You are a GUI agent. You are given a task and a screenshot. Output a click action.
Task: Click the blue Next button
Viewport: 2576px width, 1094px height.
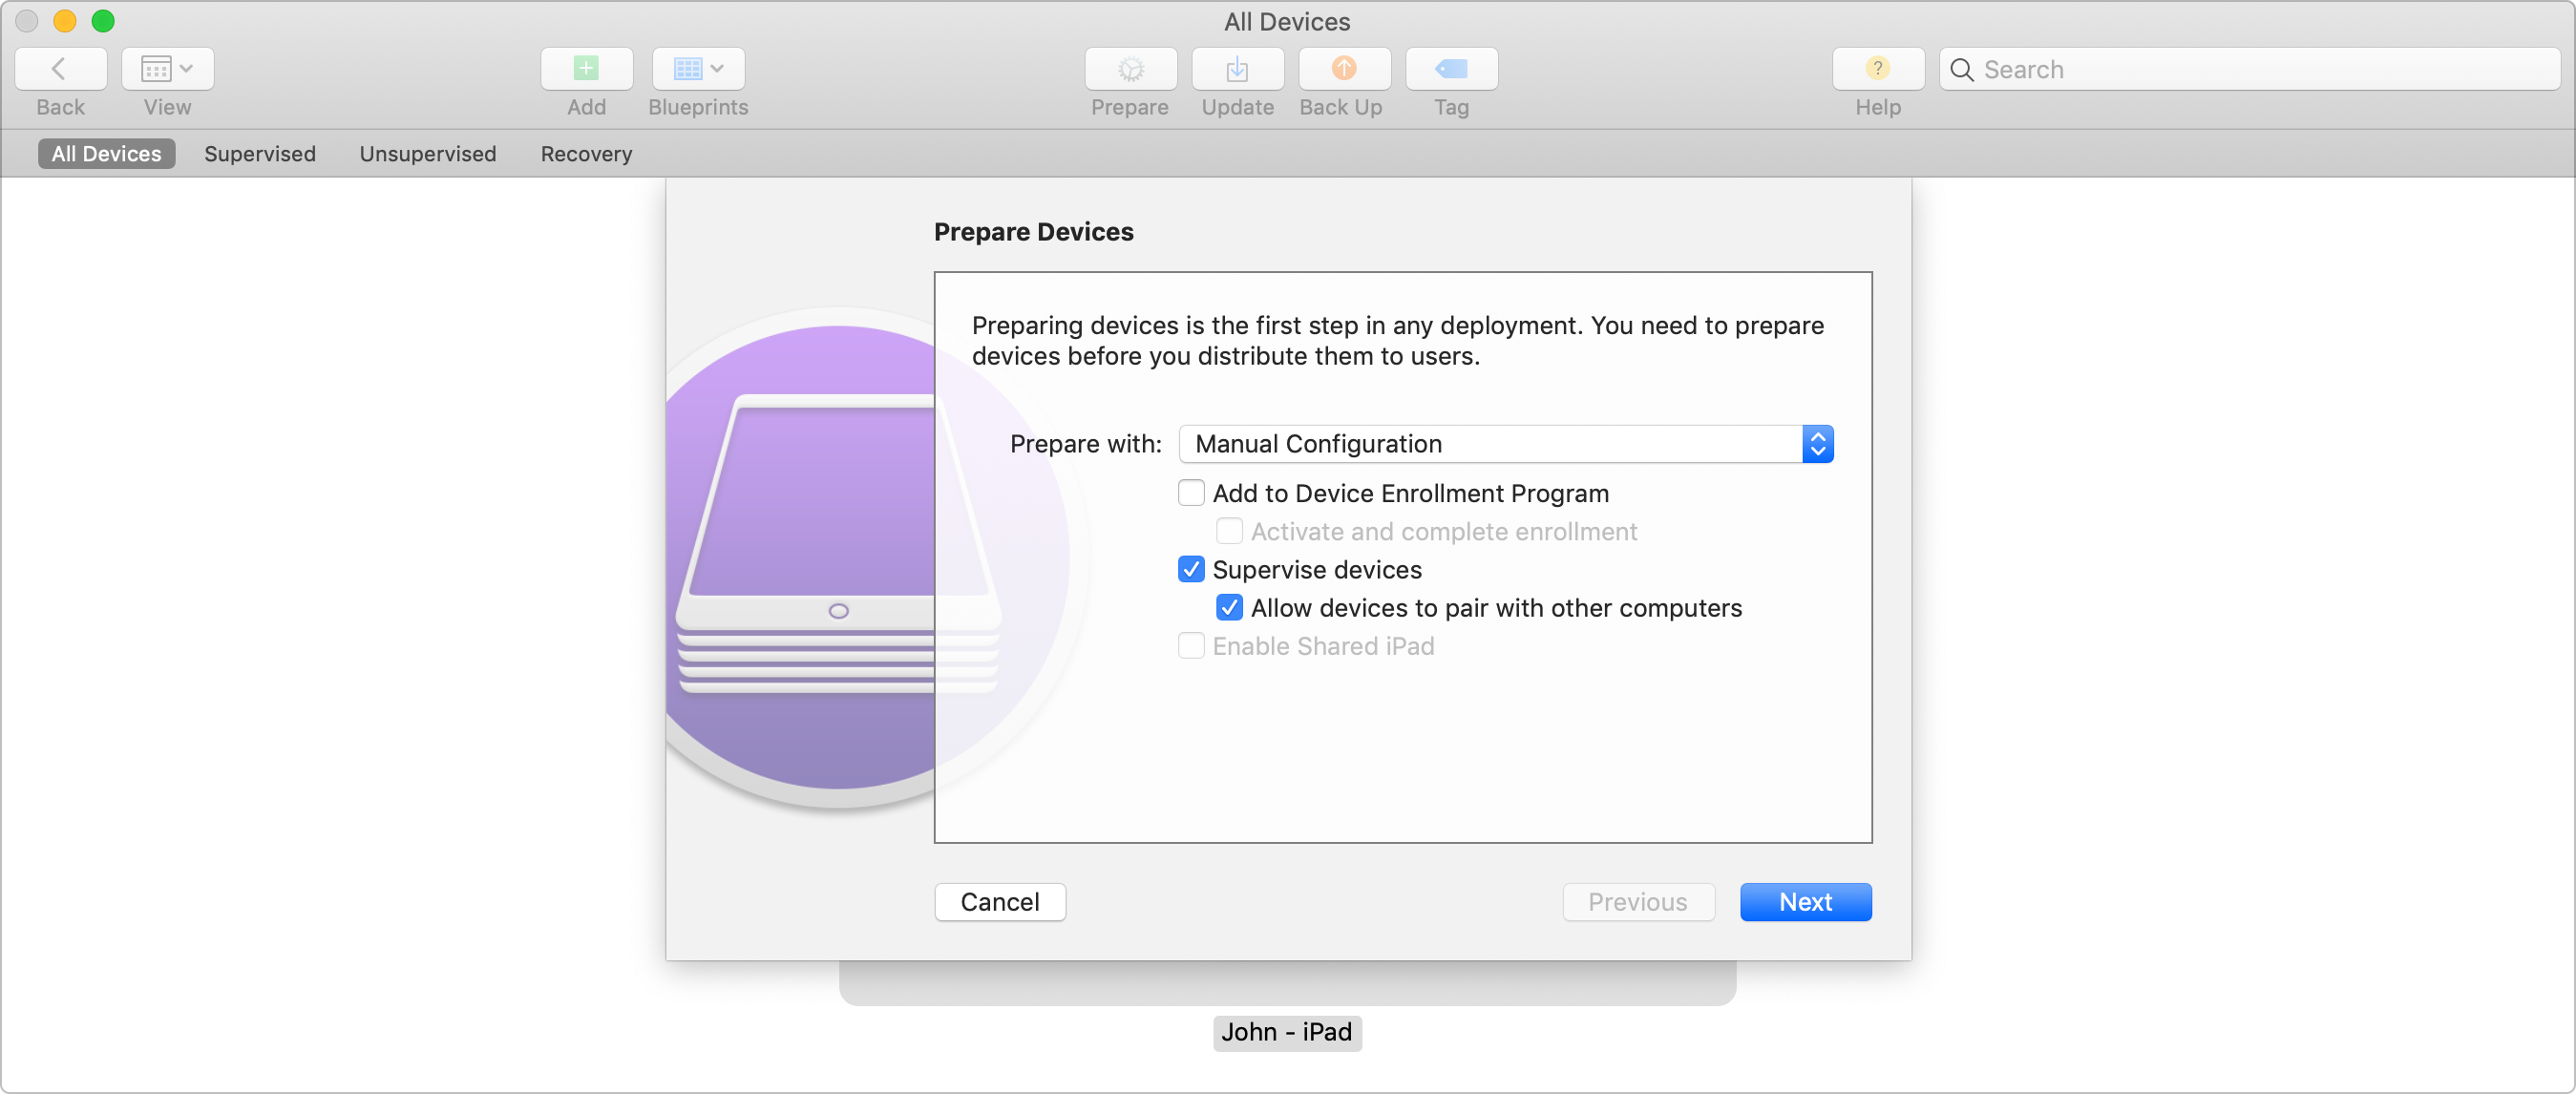coord(1805,902)
